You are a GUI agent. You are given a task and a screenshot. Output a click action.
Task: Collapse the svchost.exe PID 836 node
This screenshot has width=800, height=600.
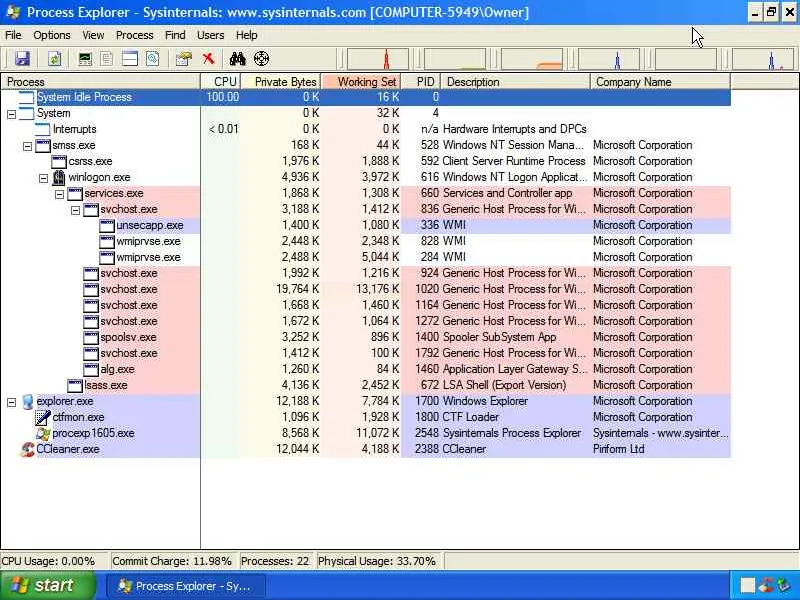point(76,210)
